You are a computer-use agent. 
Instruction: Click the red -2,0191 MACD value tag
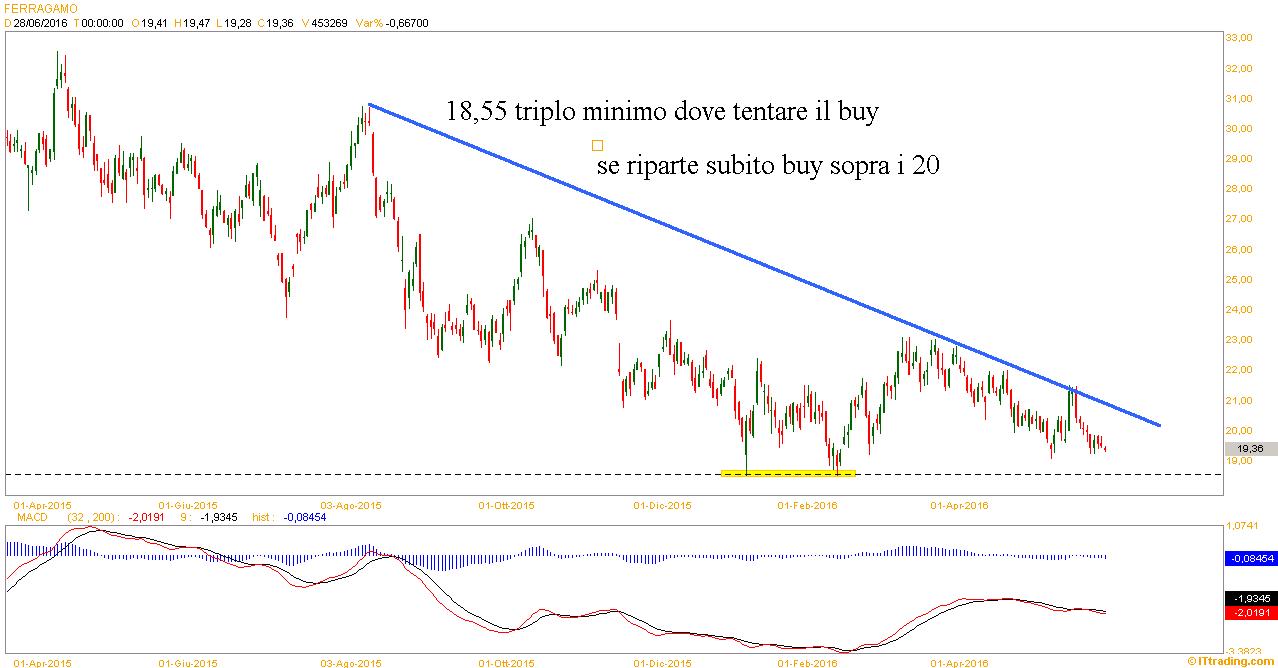tap(1250, 612)
